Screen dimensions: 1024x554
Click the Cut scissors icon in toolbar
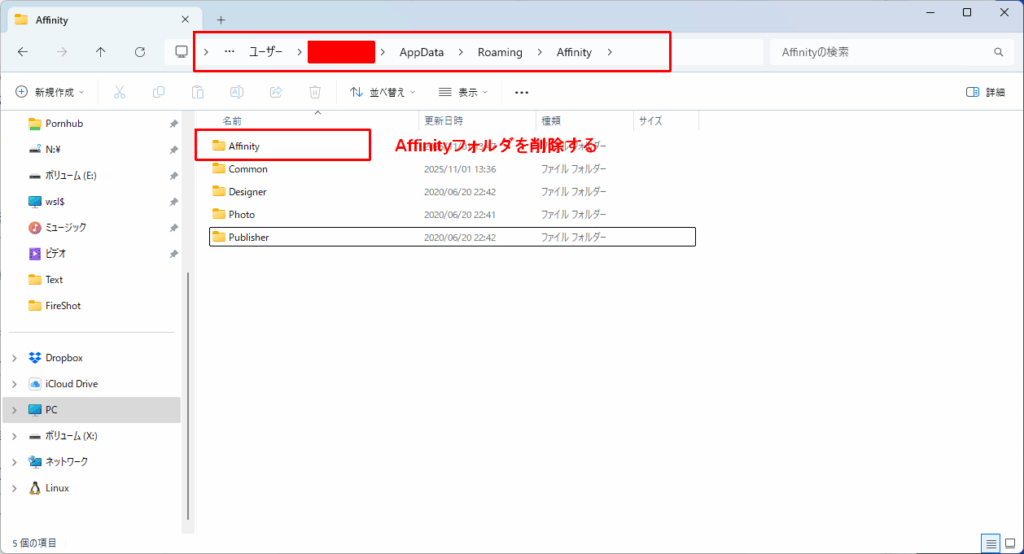(x=119, y=92)
